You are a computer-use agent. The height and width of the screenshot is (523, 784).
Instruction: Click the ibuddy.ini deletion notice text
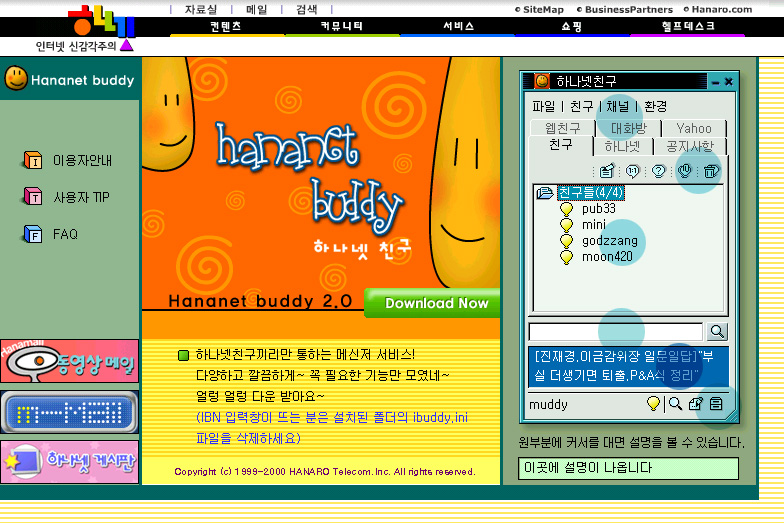tap(332, 428)
